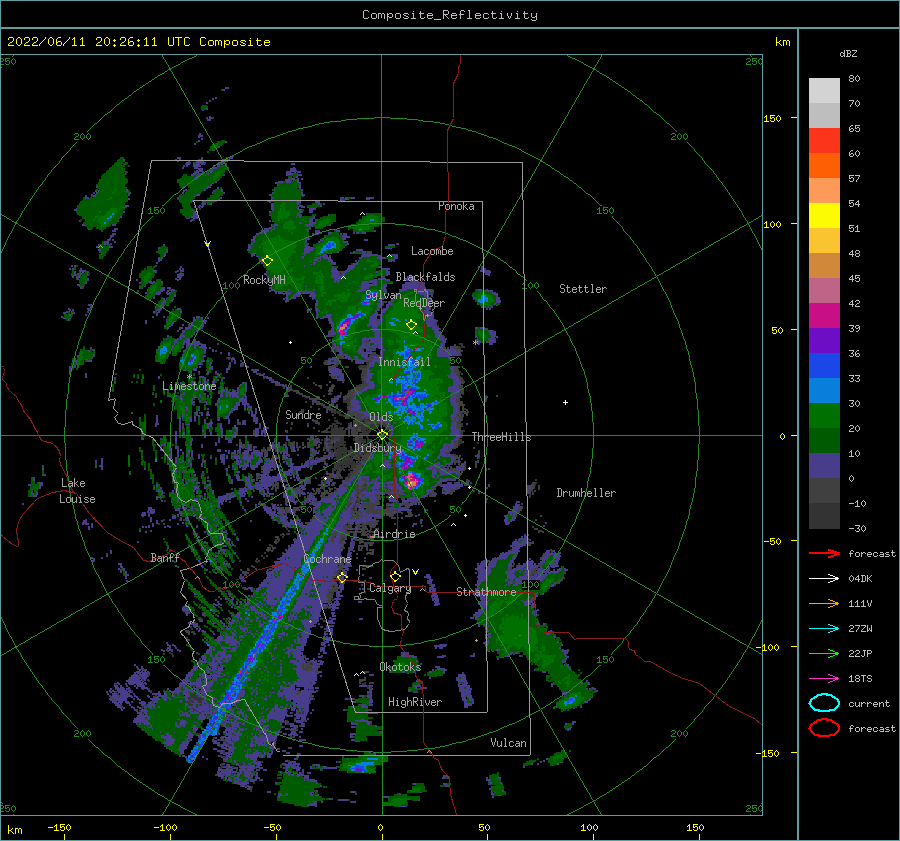900x841 pixels.
Task: Click the green 22JP arrow legend icon
Action: click(824, 653)
